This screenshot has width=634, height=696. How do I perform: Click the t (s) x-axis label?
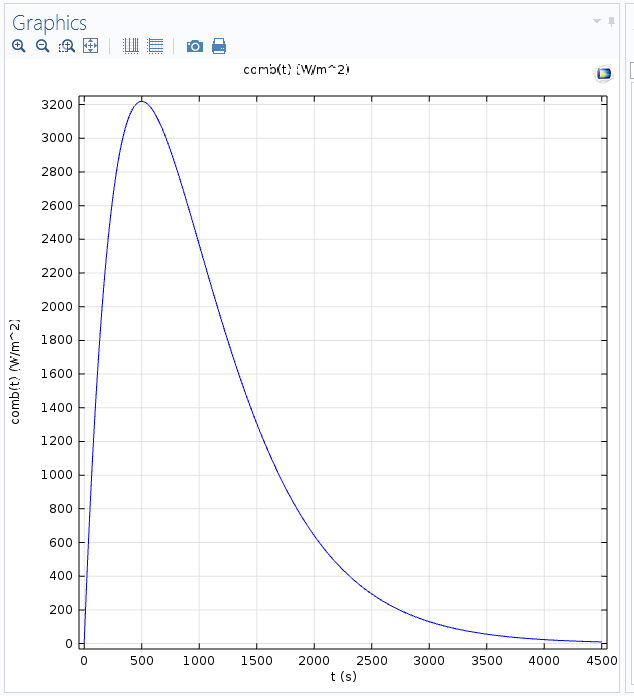(x=343, y=677)
